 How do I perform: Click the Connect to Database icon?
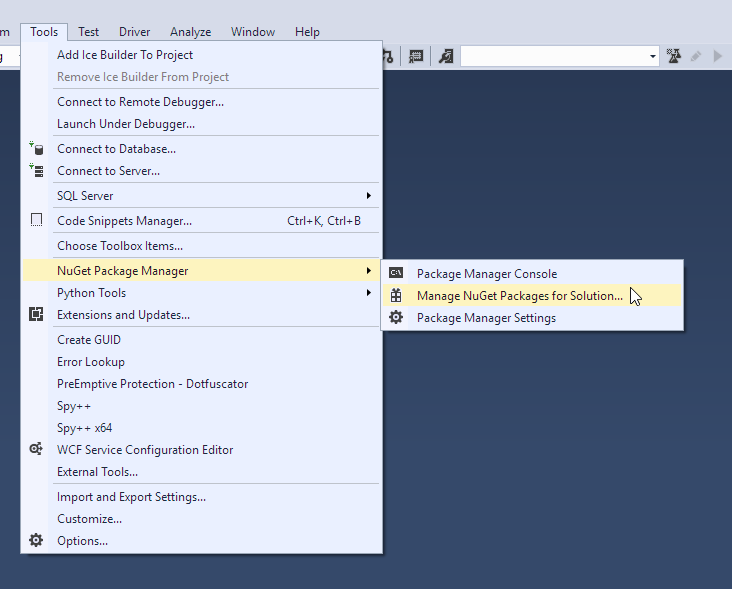[37, 149]
